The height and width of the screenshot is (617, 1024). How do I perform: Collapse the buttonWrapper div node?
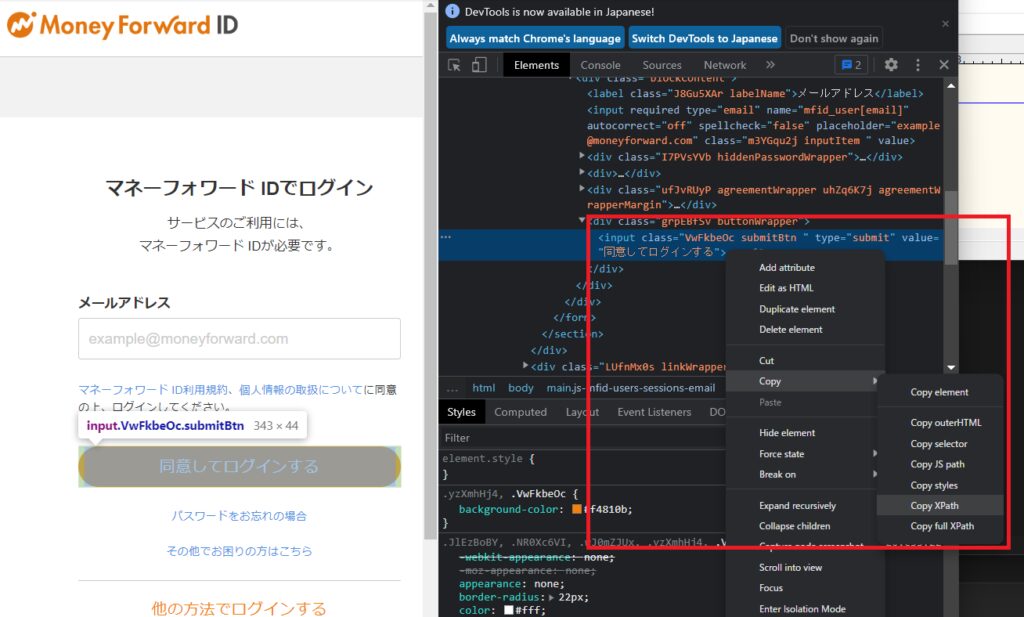click(581, 221)
